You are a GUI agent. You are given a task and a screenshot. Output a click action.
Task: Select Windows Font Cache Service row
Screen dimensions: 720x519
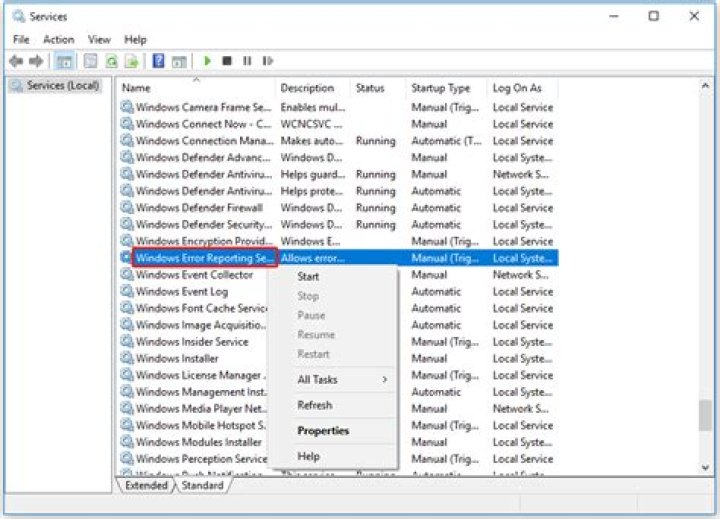[339, 308]
